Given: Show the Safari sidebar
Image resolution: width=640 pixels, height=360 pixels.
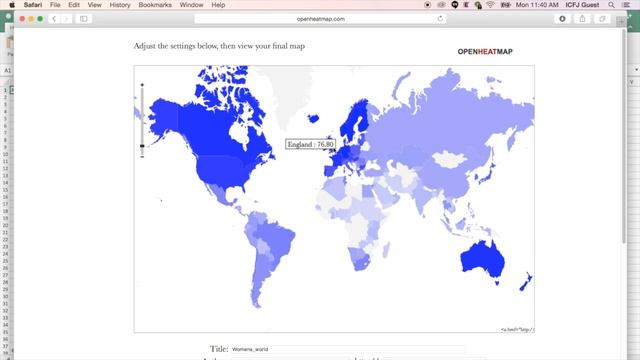Looking at the screenshot, I should pos(84,19).
